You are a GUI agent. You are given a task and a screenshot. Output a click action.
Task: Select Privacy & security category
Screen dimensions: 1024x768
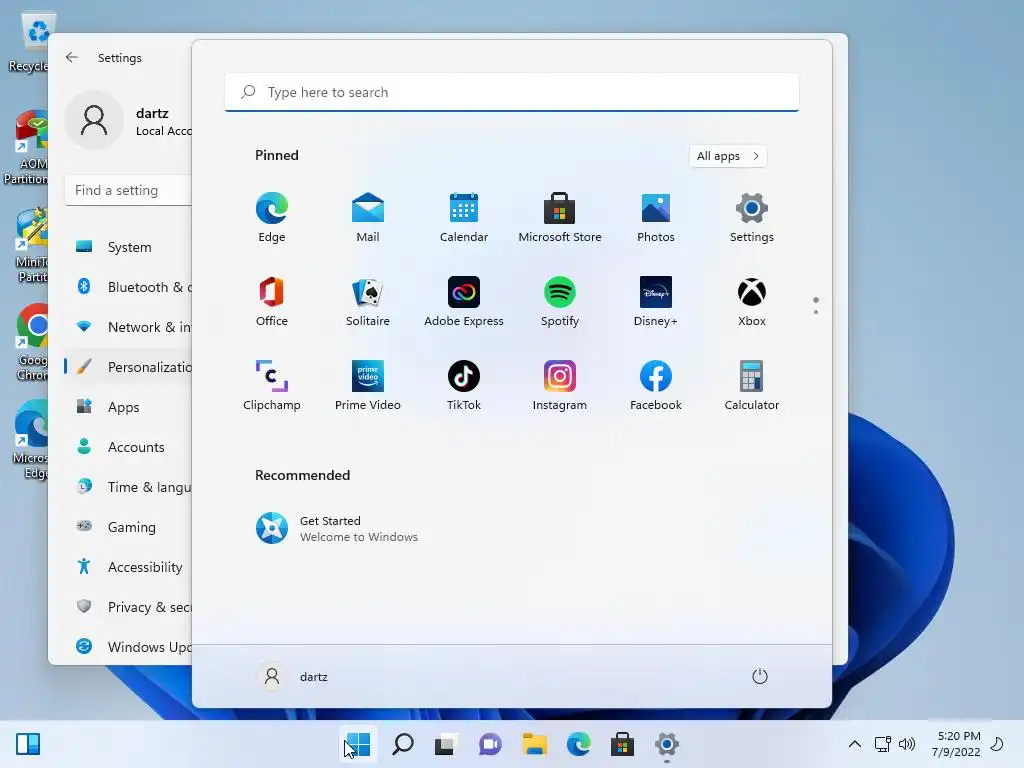pos(129,607)
